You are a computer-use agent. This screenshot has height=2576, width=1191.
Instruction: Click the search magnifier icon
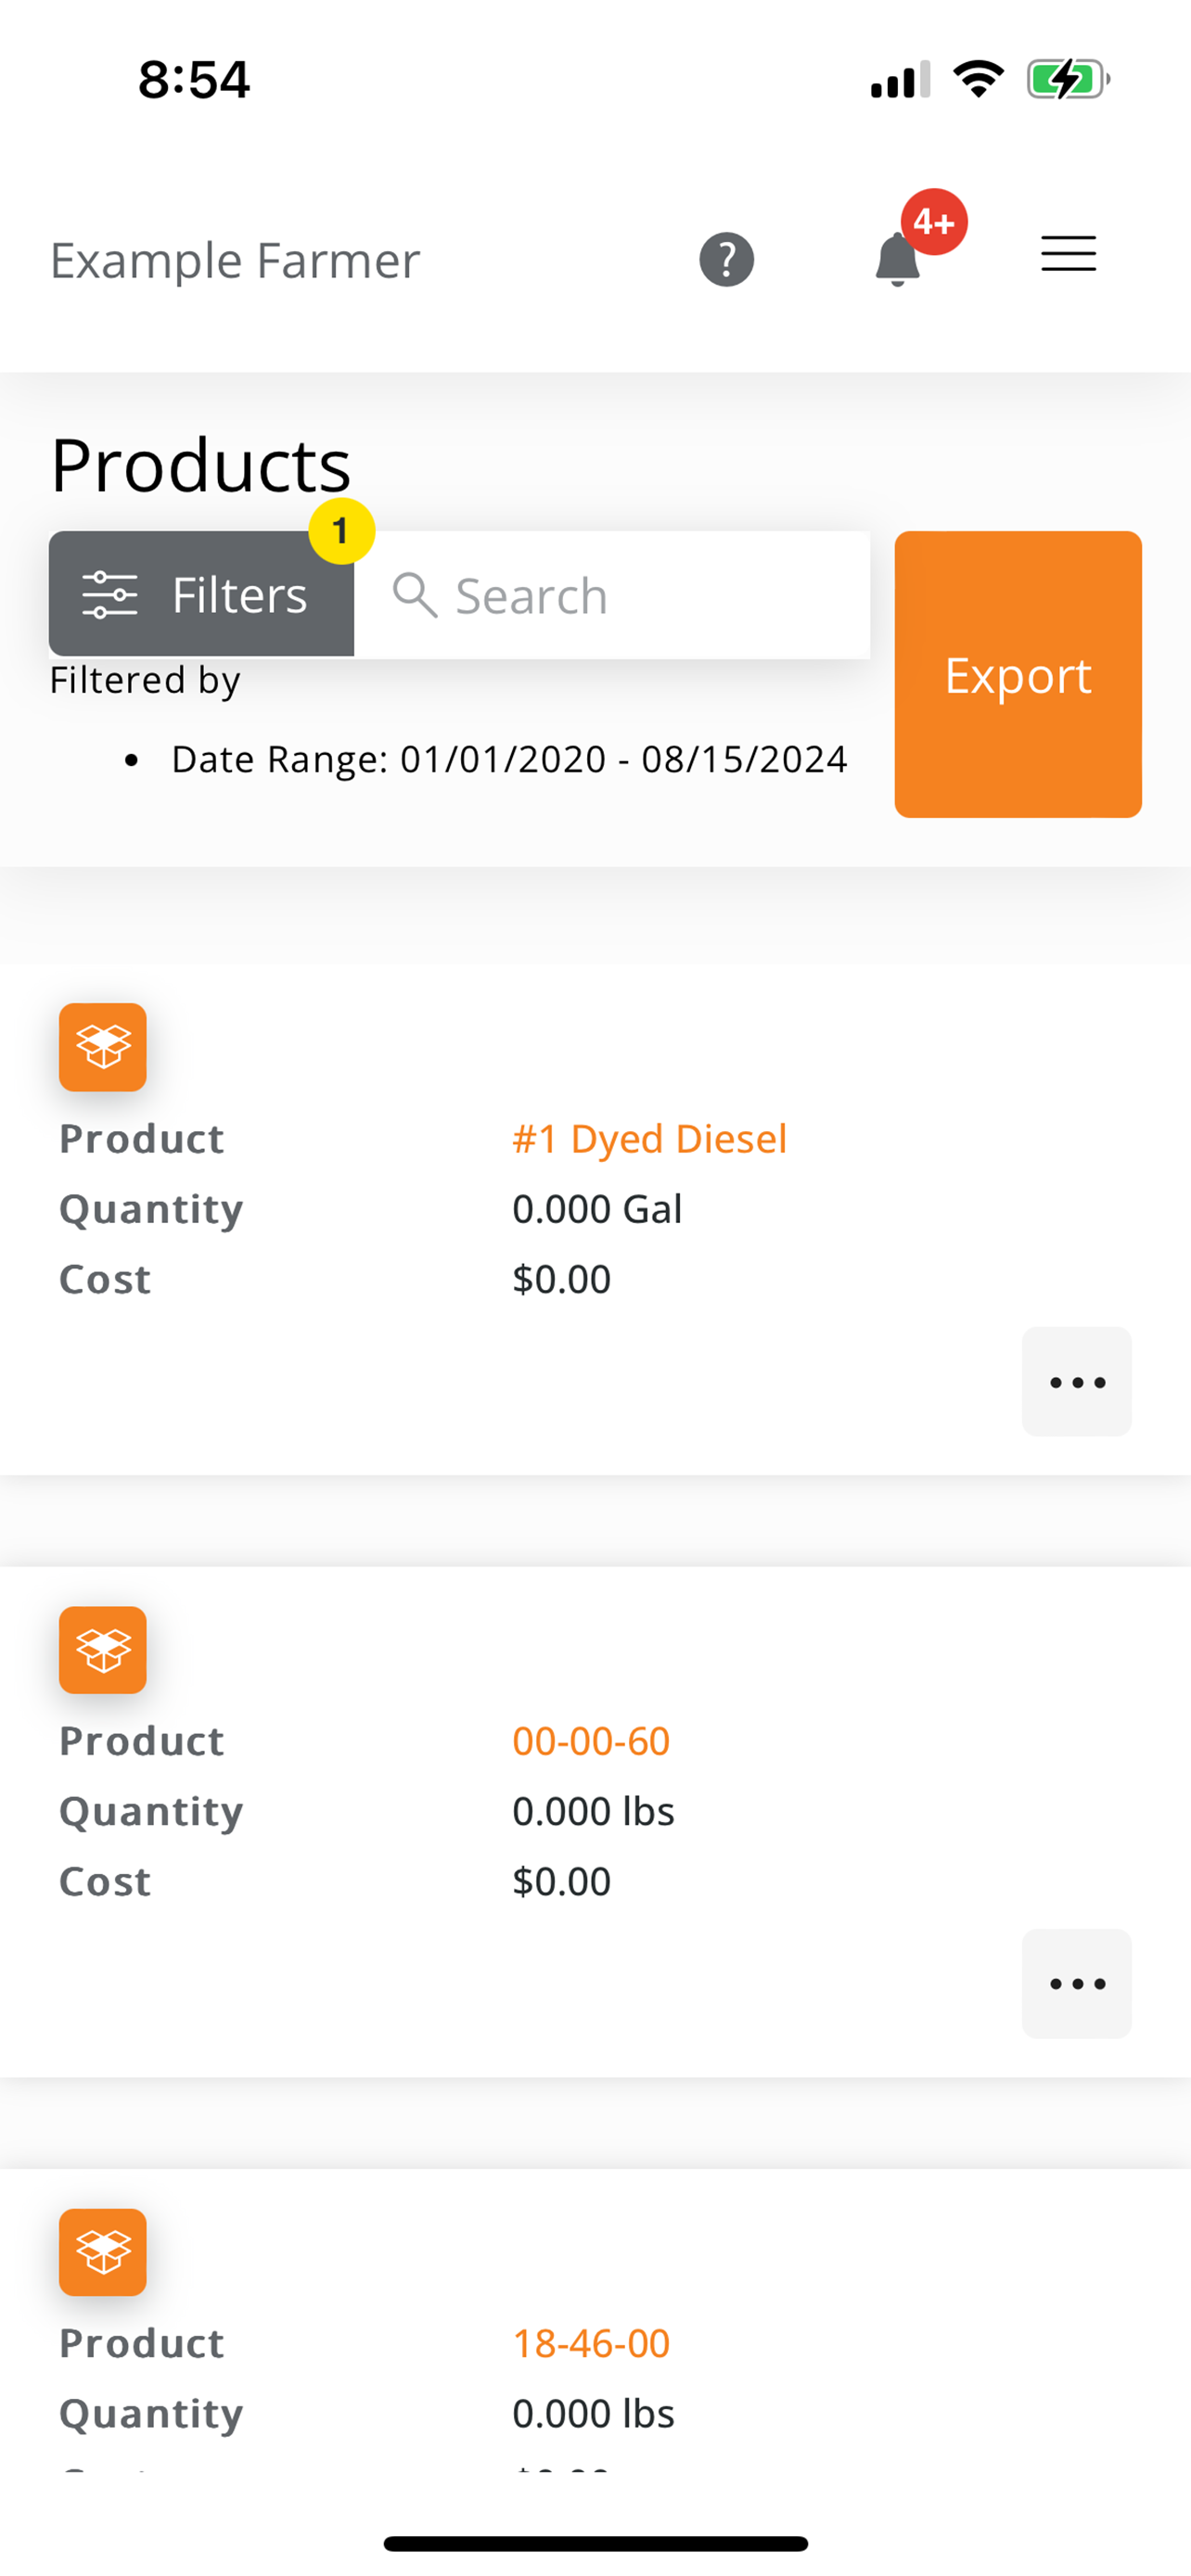pos(414,596)
